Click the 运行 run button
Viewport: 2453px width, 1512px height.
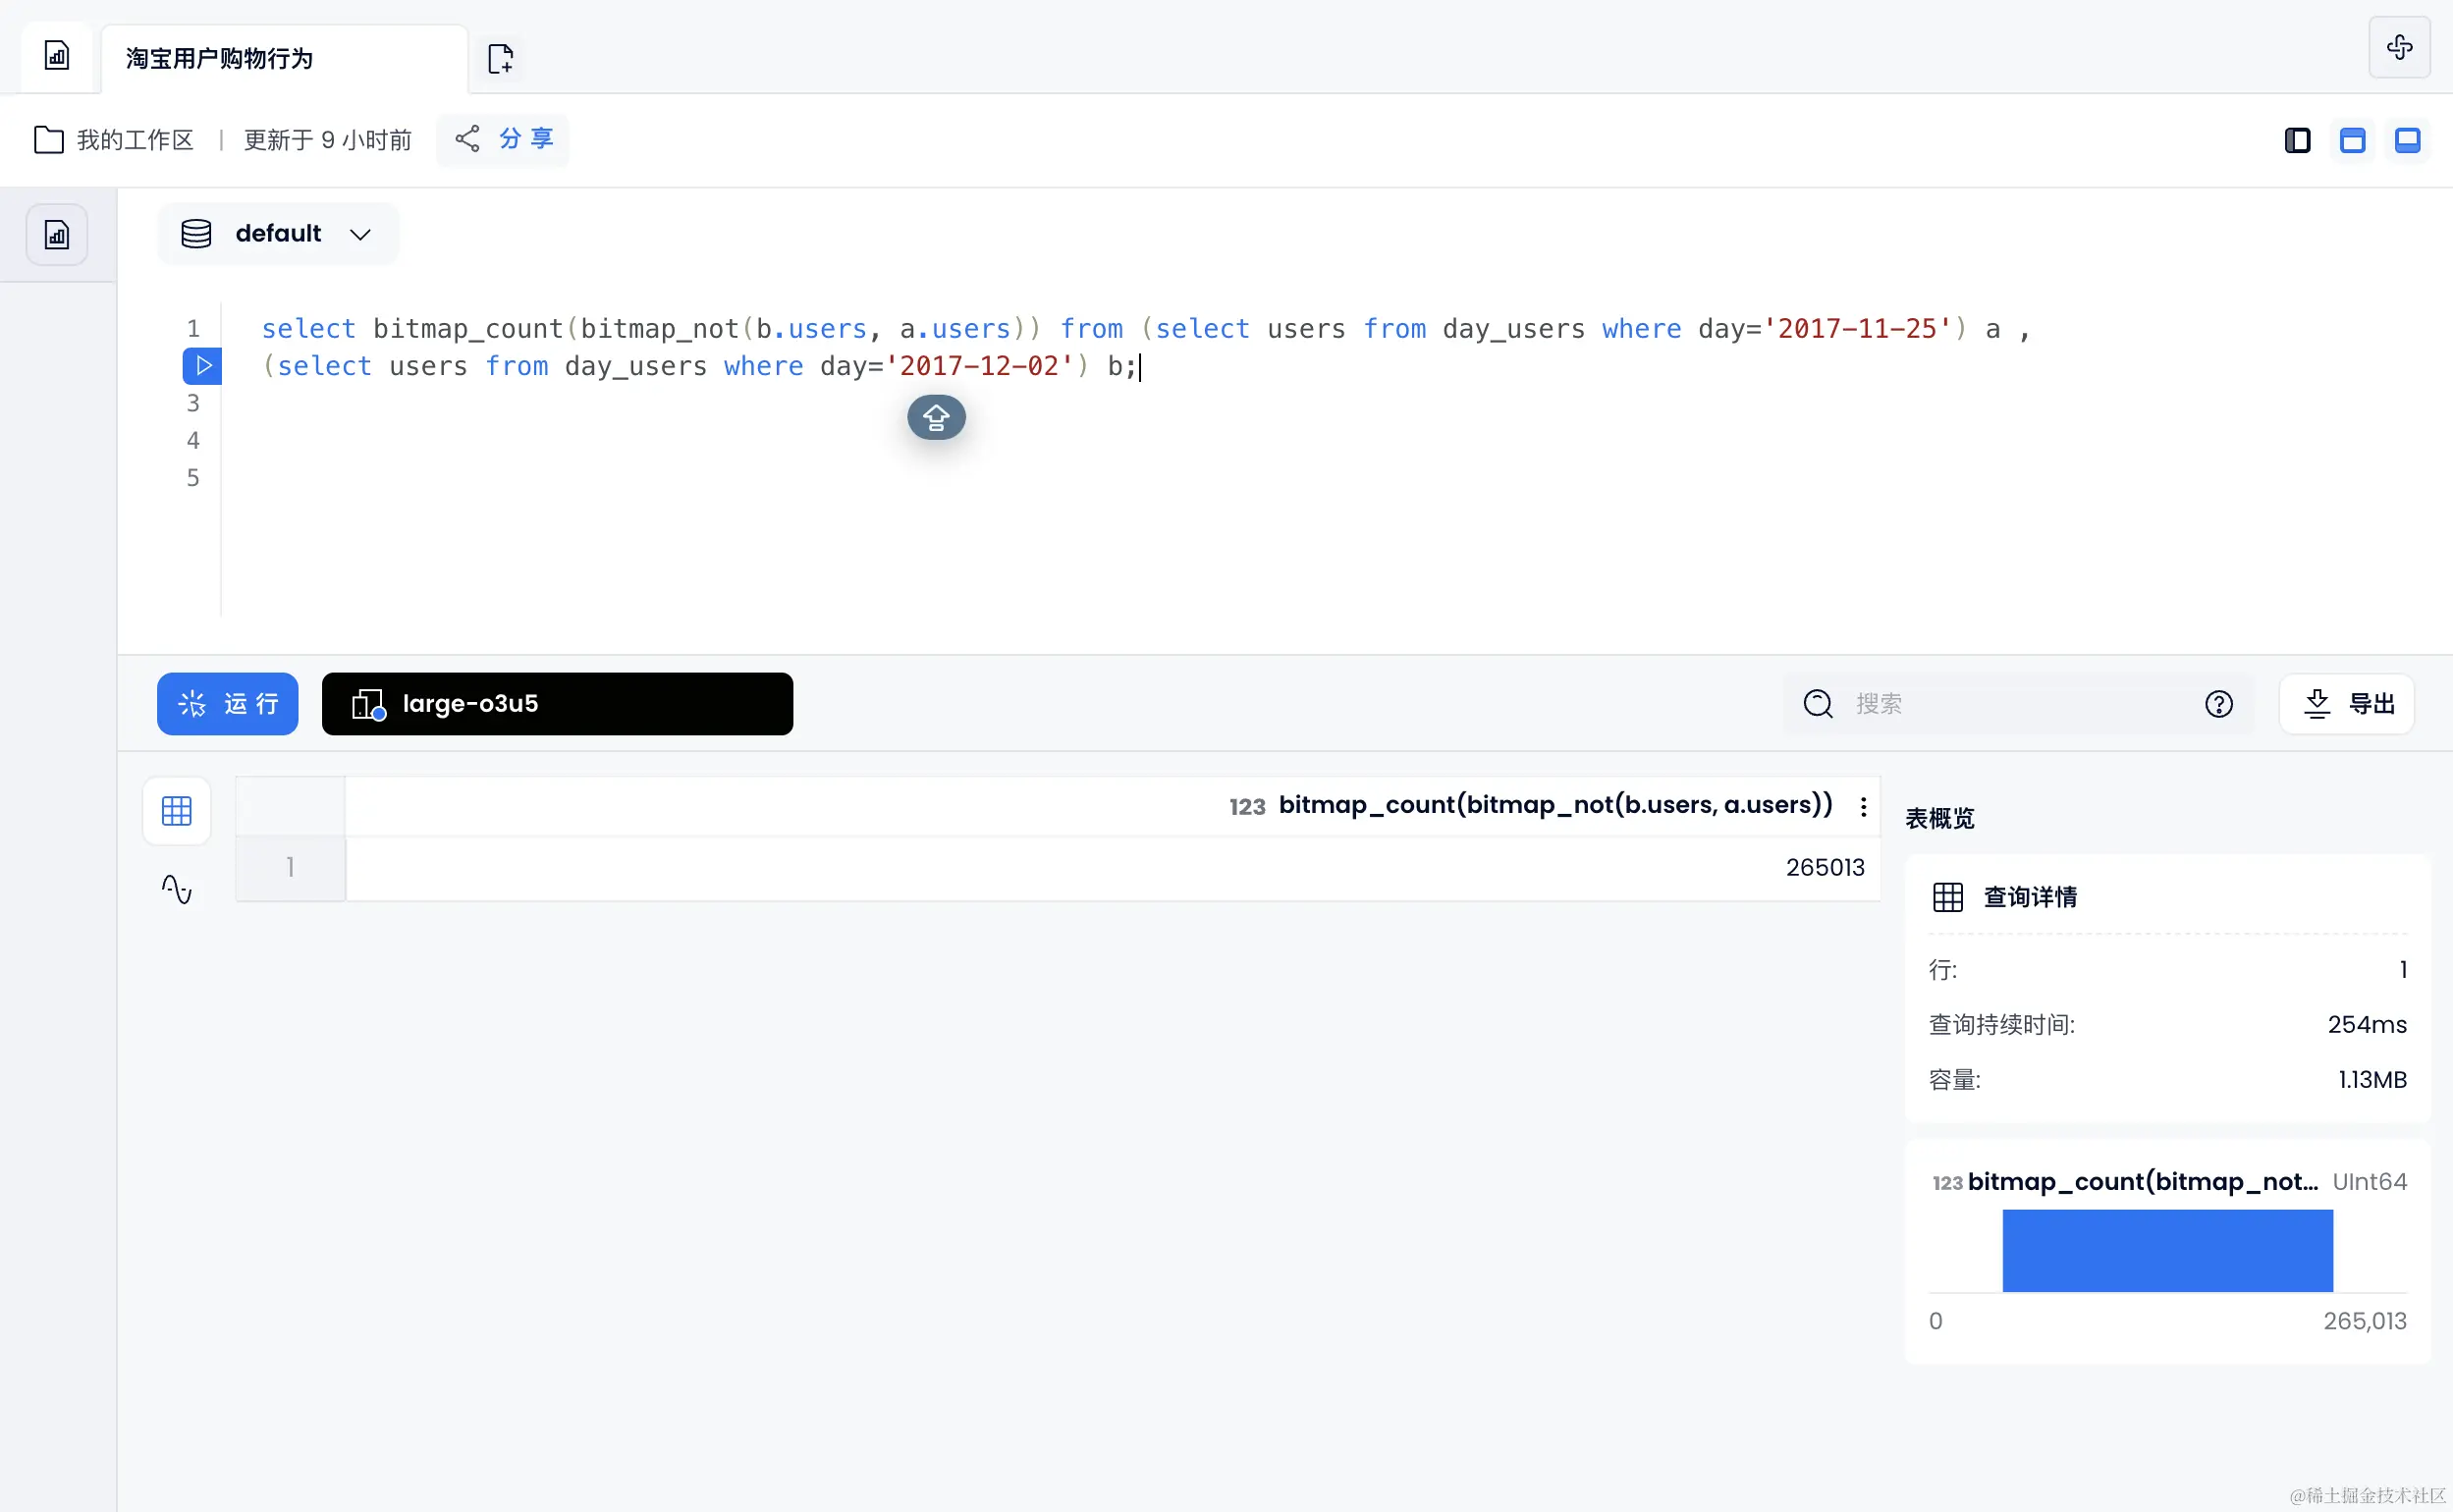227,704
